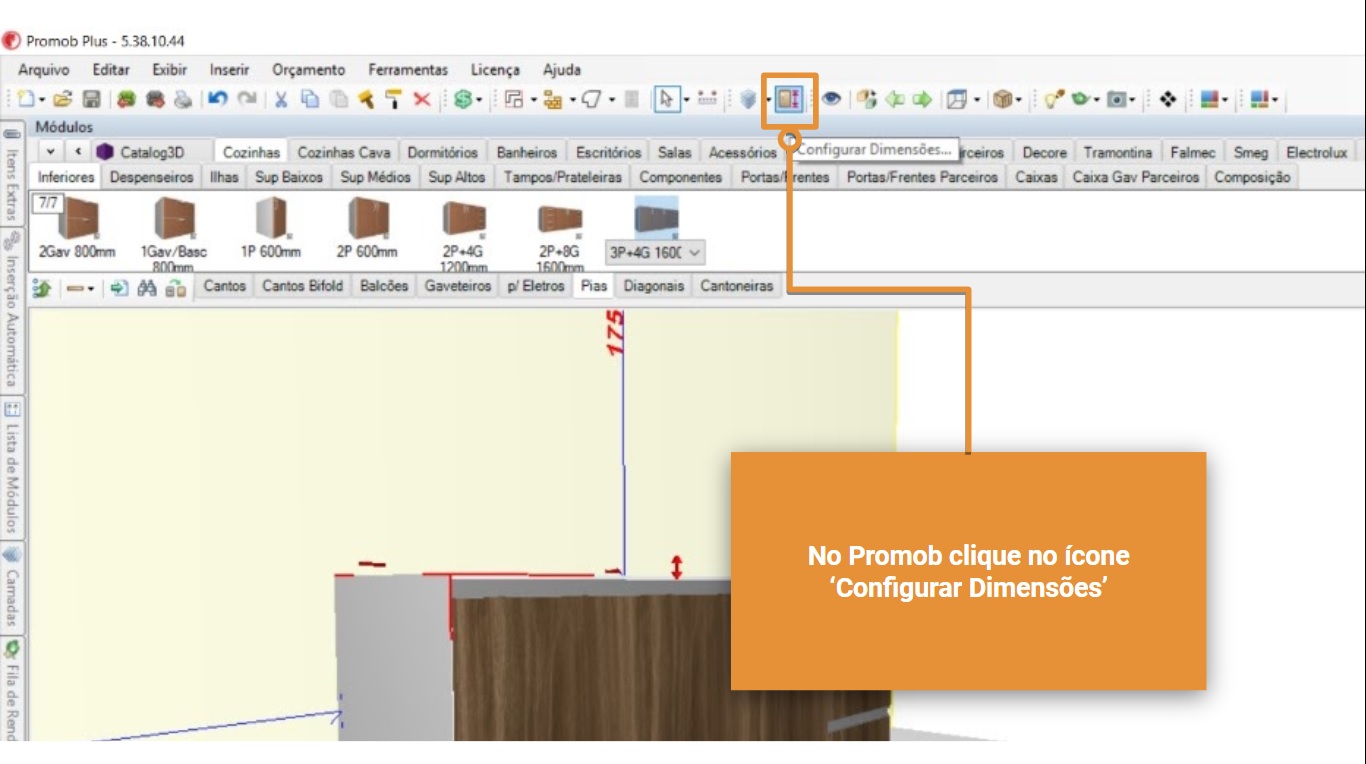Click the Configurar Dimensões icon
This screenshot has width=1366, height=764.
click(789, 99)
